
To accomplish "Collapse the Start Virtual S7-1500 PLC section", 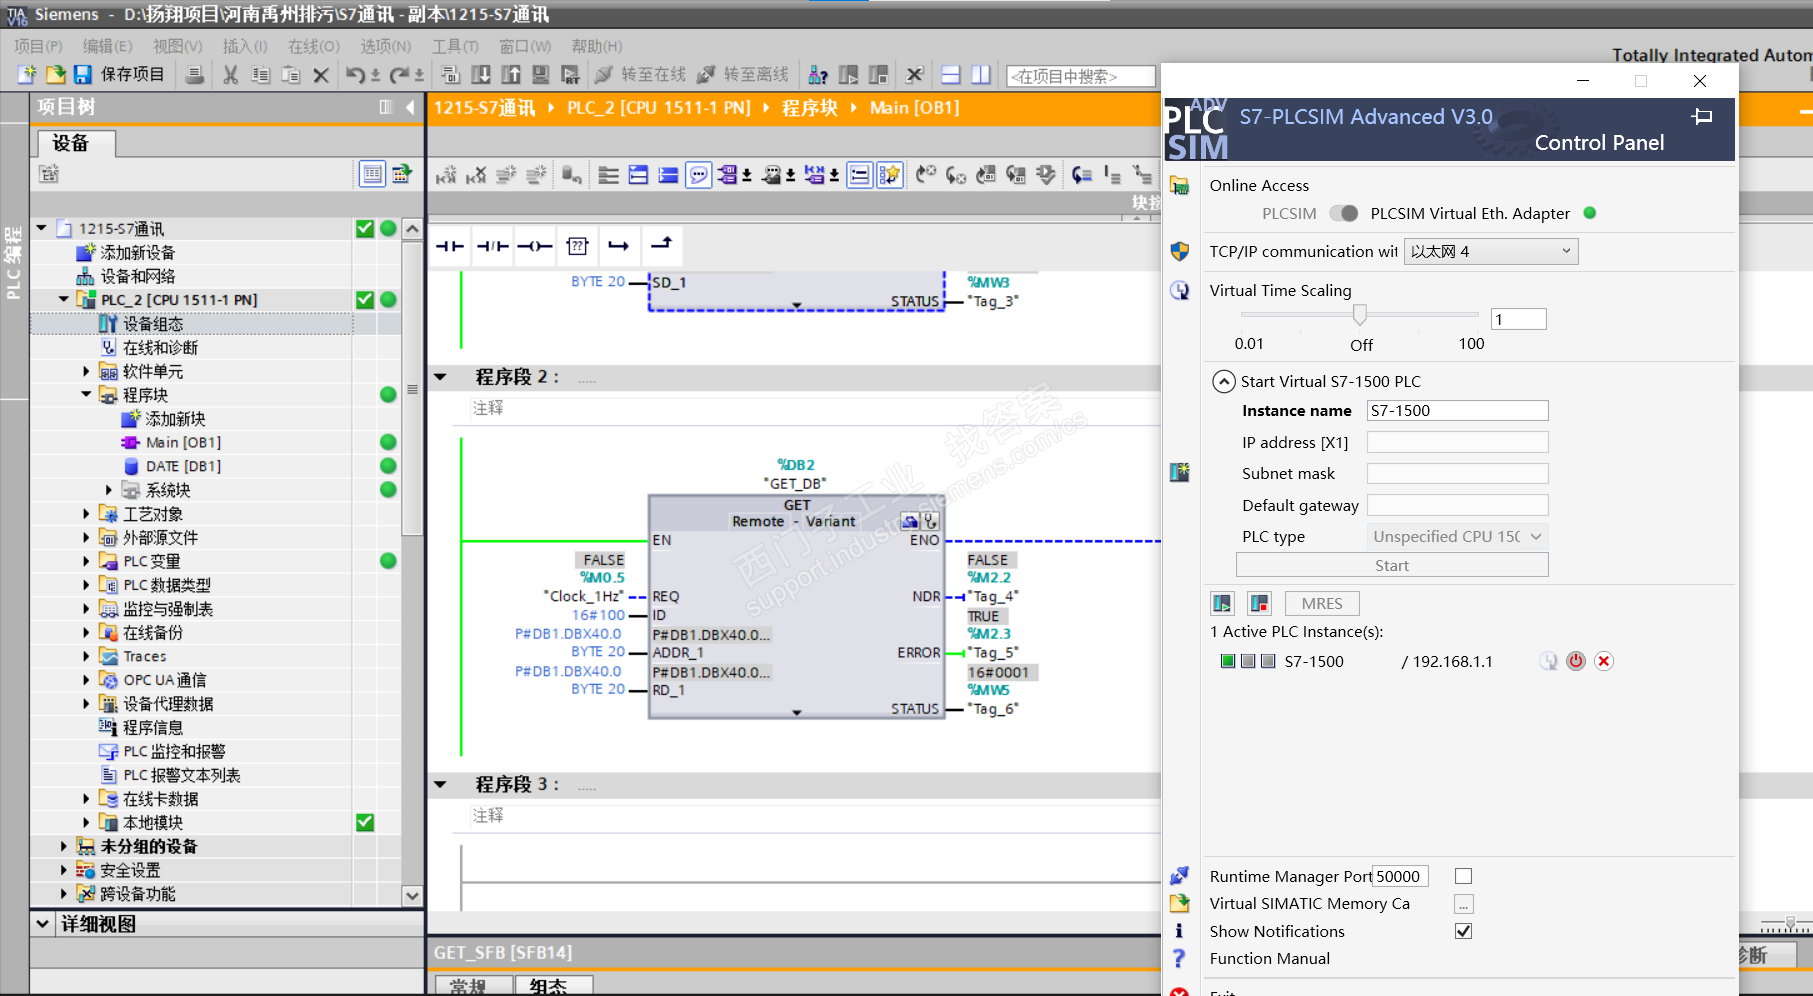I will (1223, 381).
